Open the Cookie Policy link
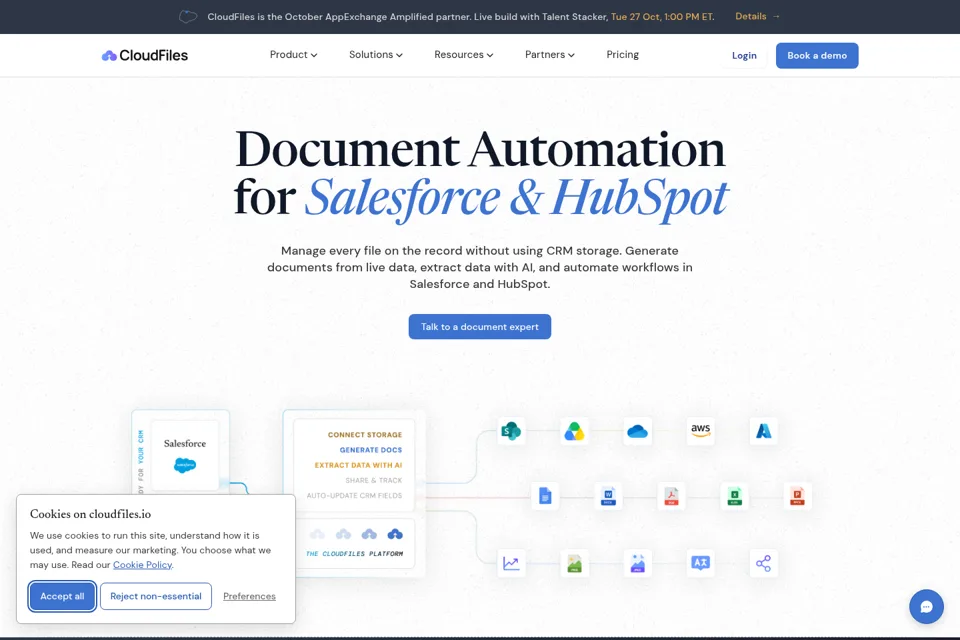This screenshot has height=640, width=960. pyautogui.click(x=142, y=565)
